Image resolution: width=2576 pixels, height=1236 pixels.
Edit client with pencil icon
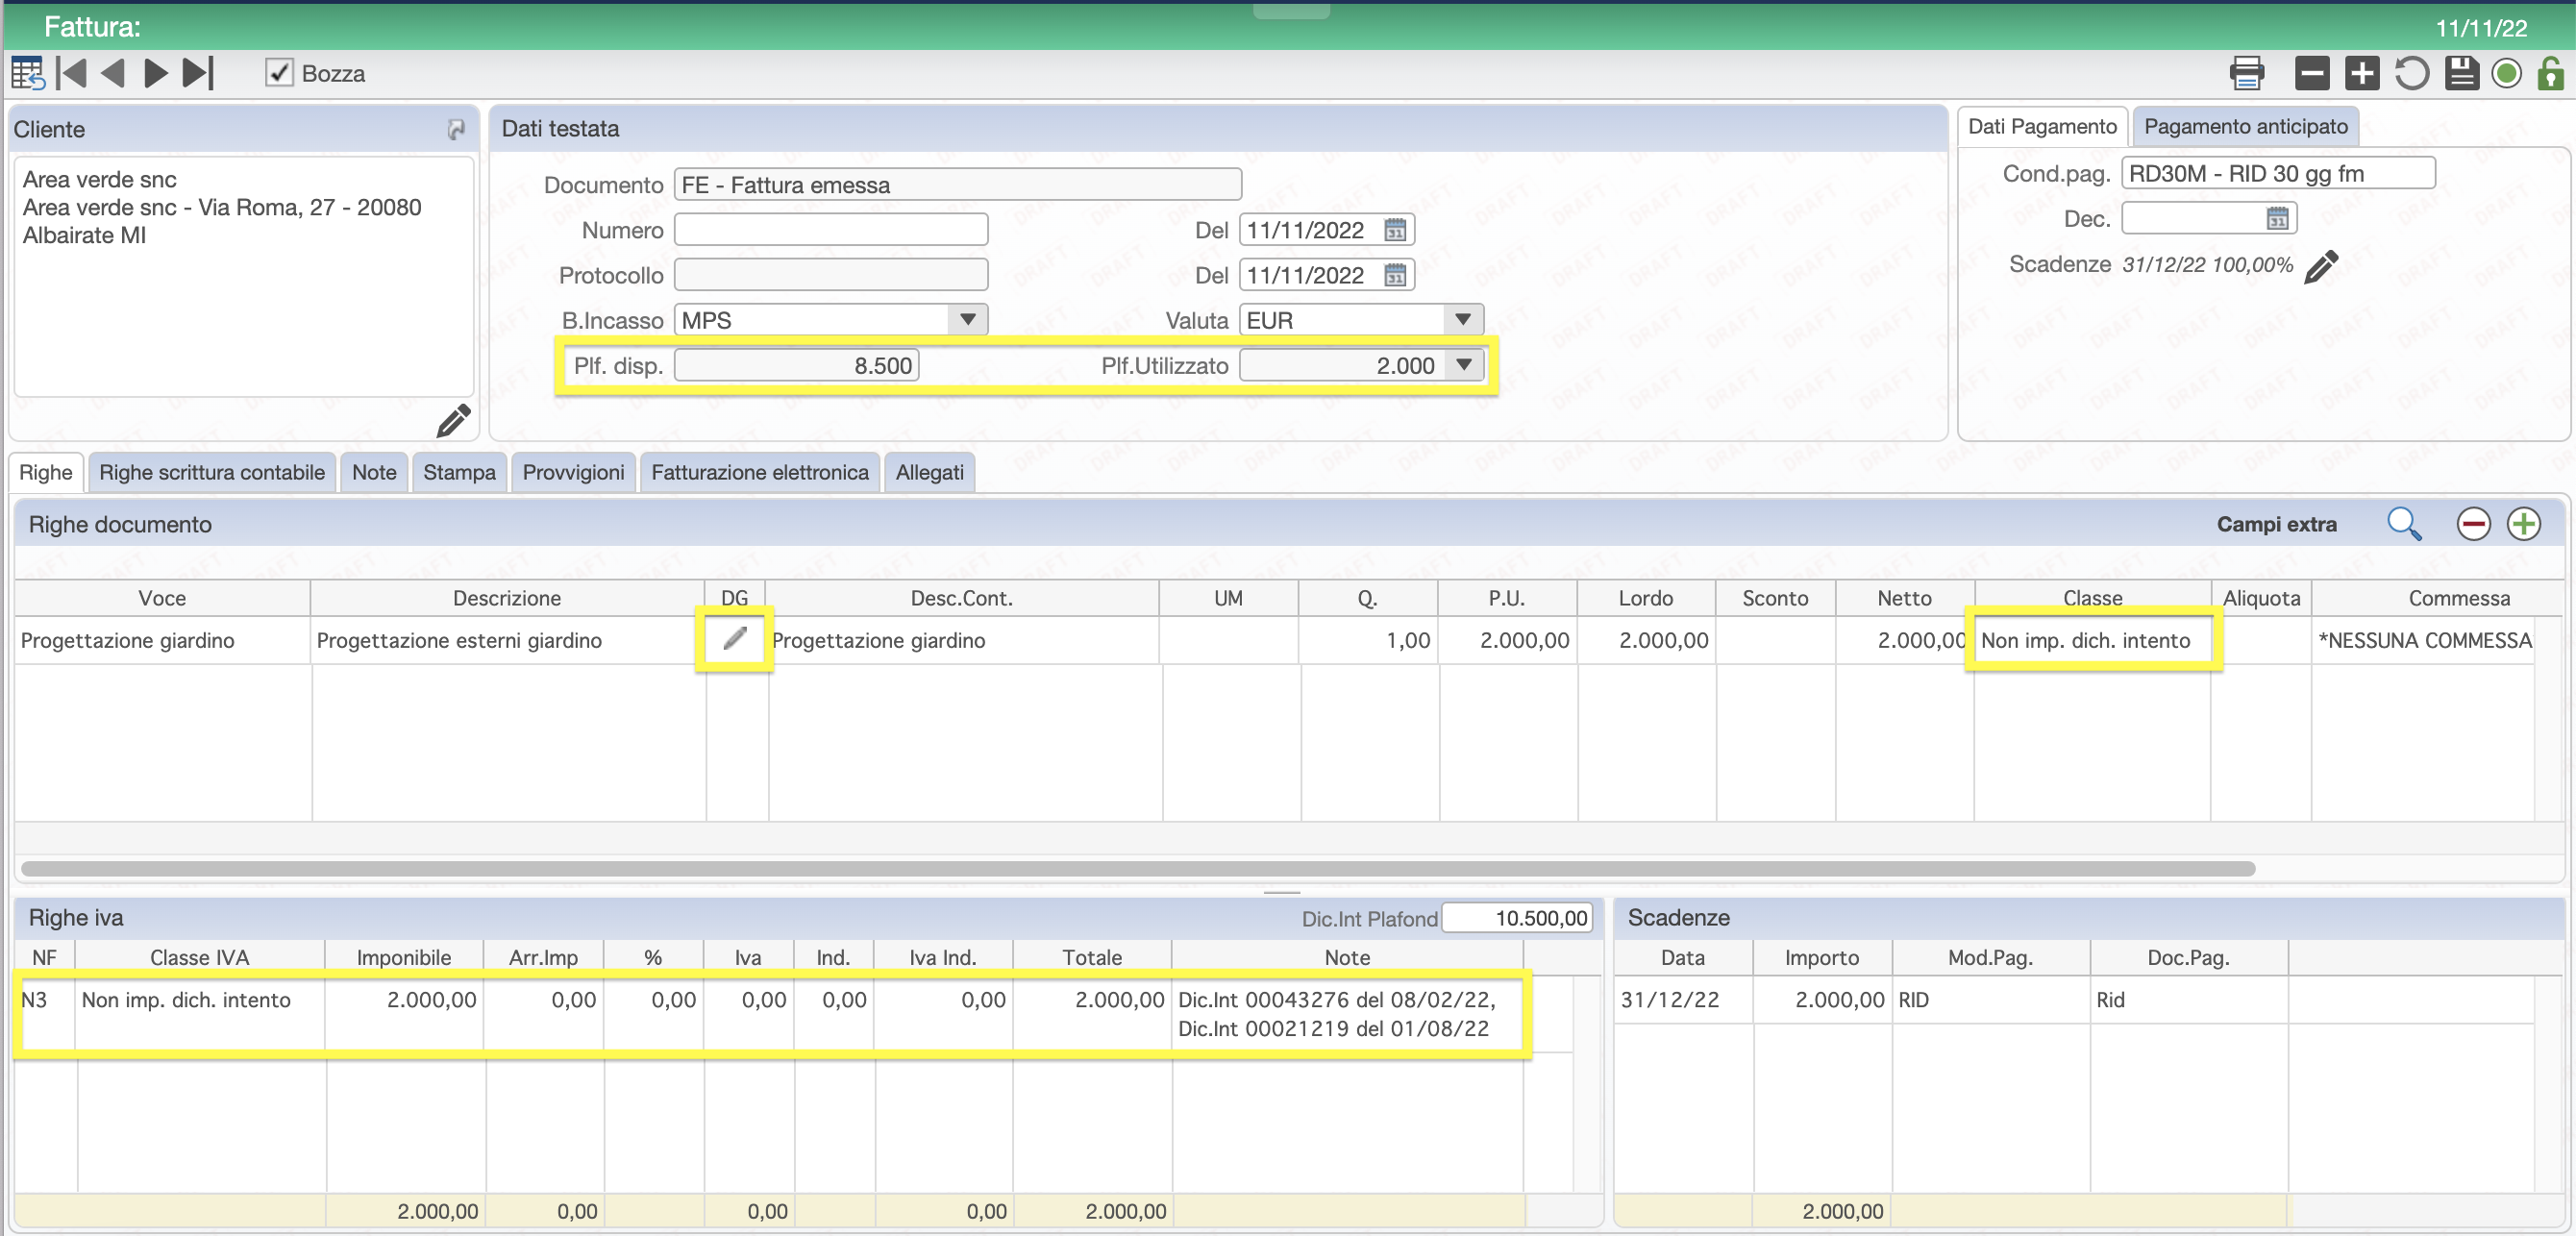coord(453,421)
